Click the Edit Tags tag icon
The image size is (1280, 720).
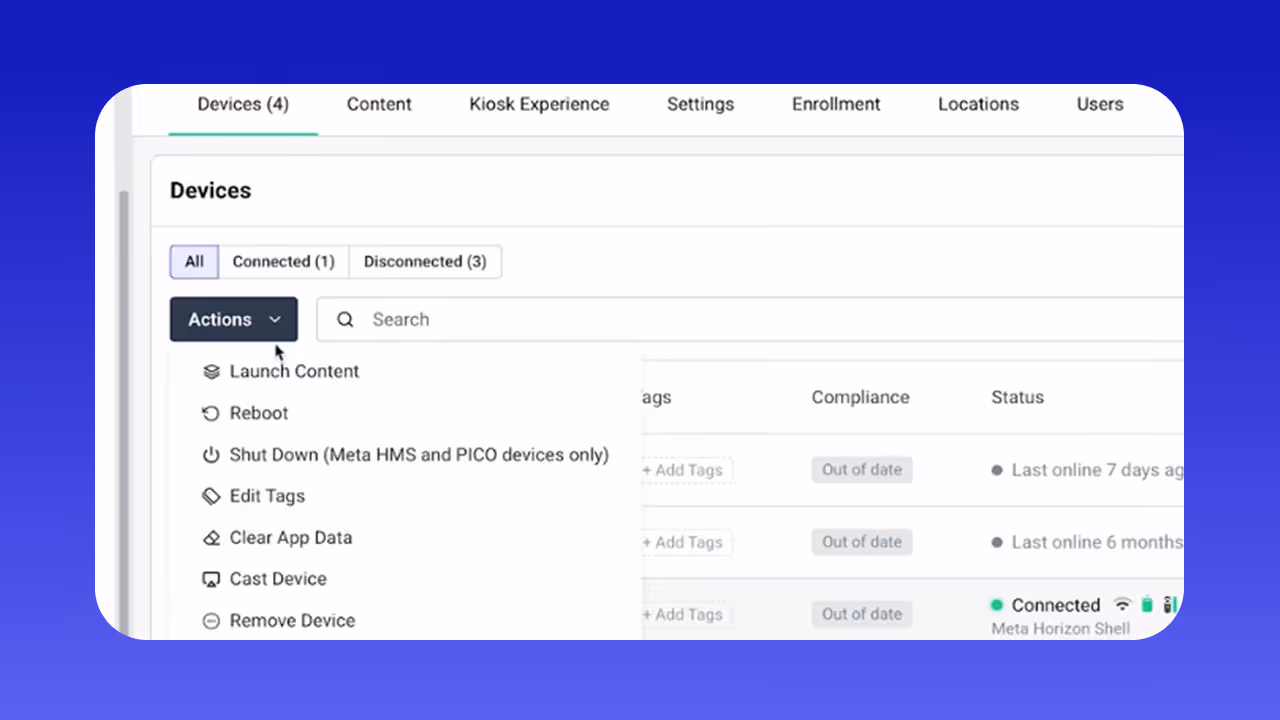211,496
